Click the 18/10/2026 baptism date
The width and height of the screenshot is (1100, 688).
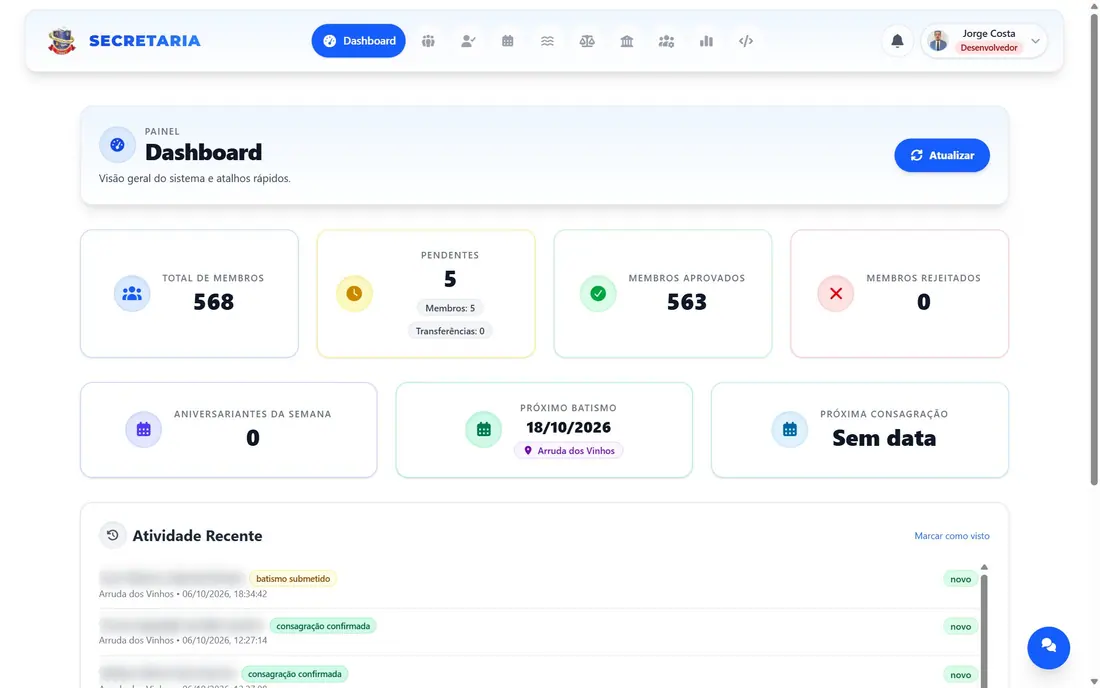[568, 427]
